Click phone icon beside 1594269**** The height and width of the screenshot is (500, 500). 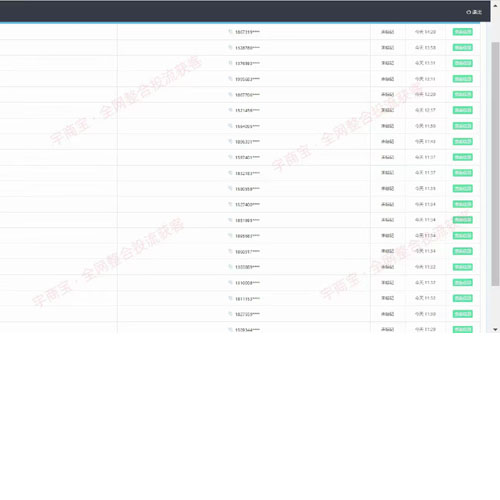pyautogui.click(x=230, y=126)
